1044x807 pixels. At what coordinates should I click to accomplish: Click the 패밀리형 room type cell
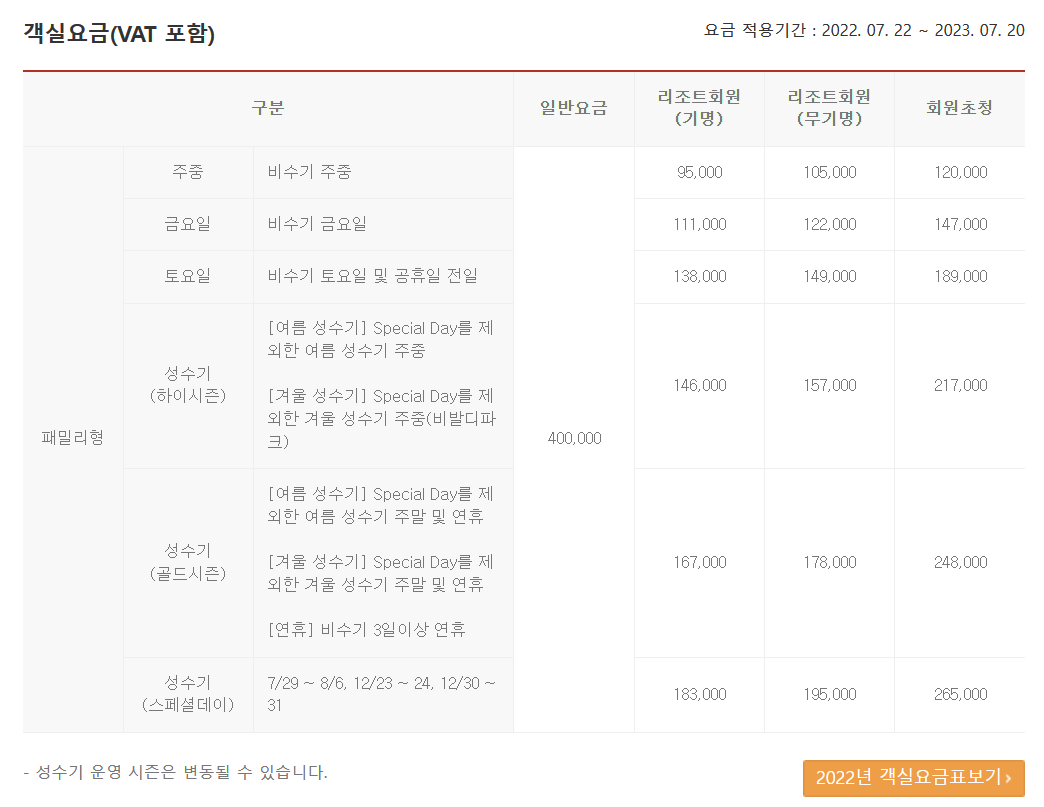[73, 438]
